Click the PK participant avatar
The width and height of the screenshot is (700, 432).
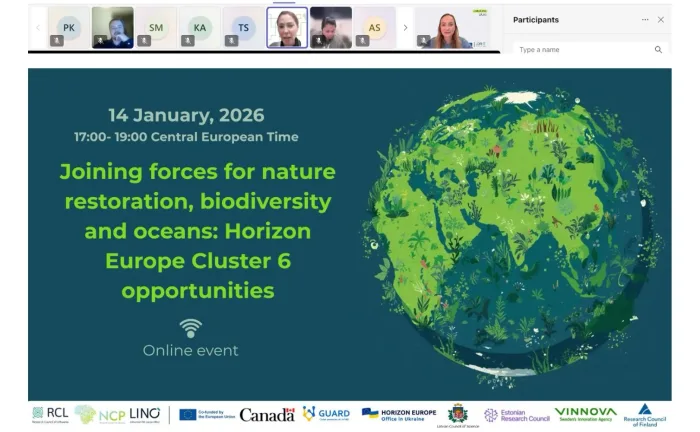tap(69, 27)
